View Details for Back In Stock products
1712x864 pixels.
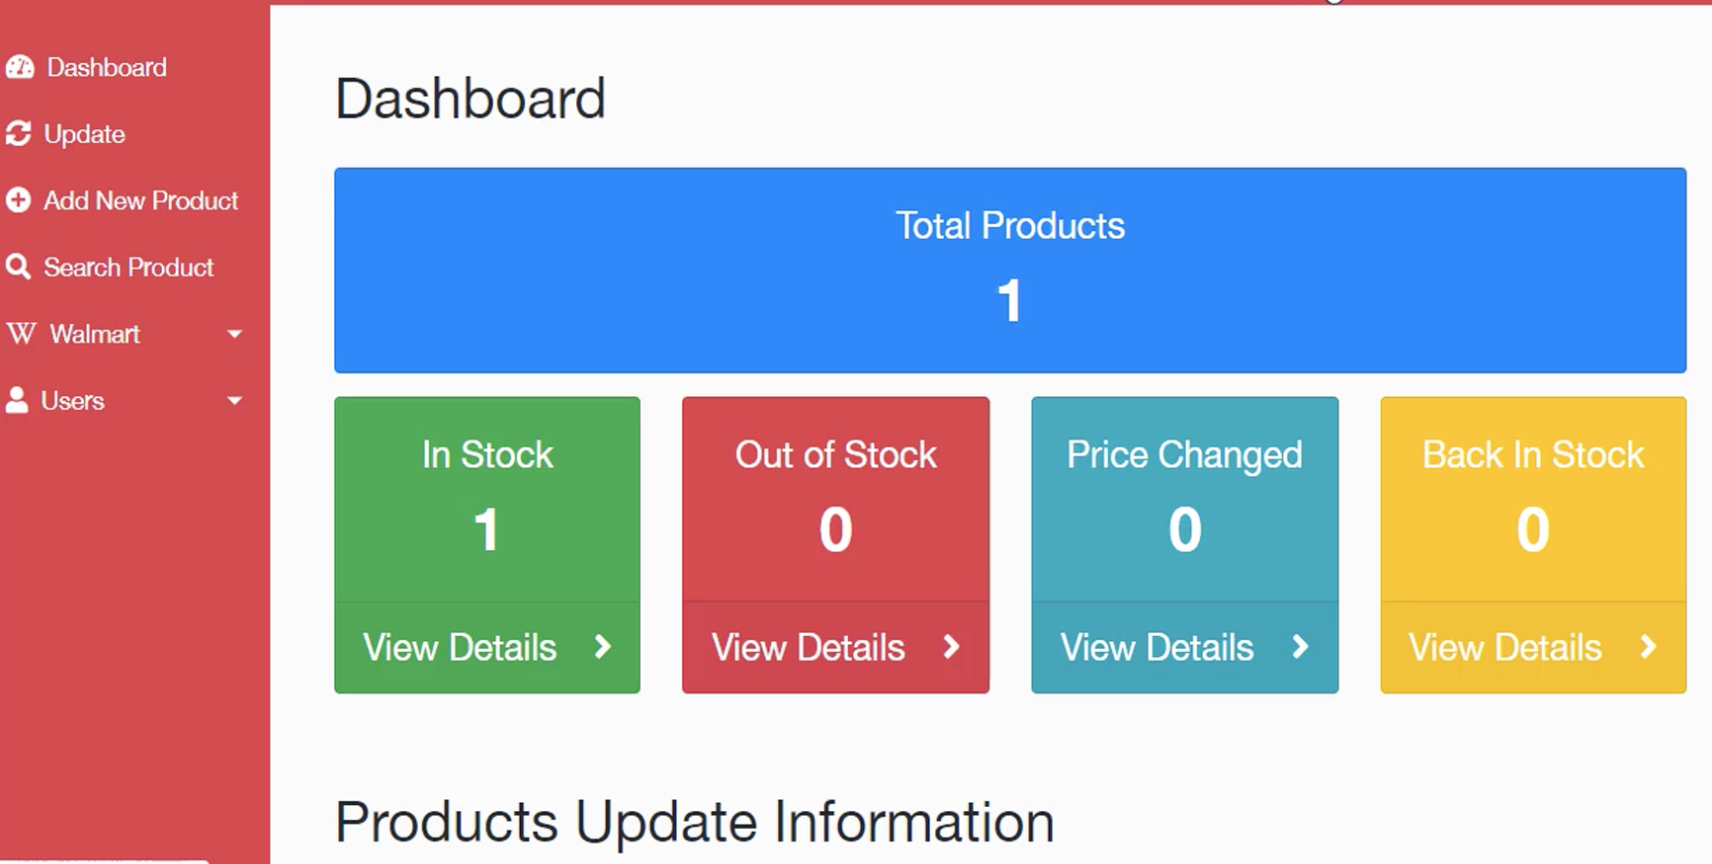(1505, 648)
